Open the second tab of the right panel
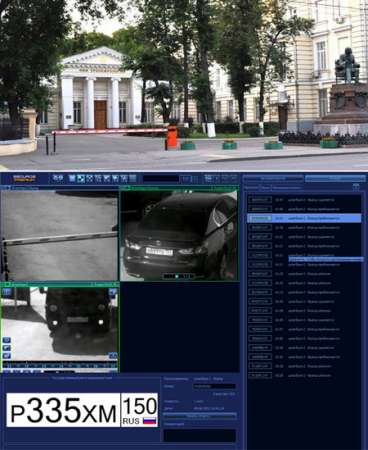The width and height of the screenshot is (368, 450). (335, 179)
